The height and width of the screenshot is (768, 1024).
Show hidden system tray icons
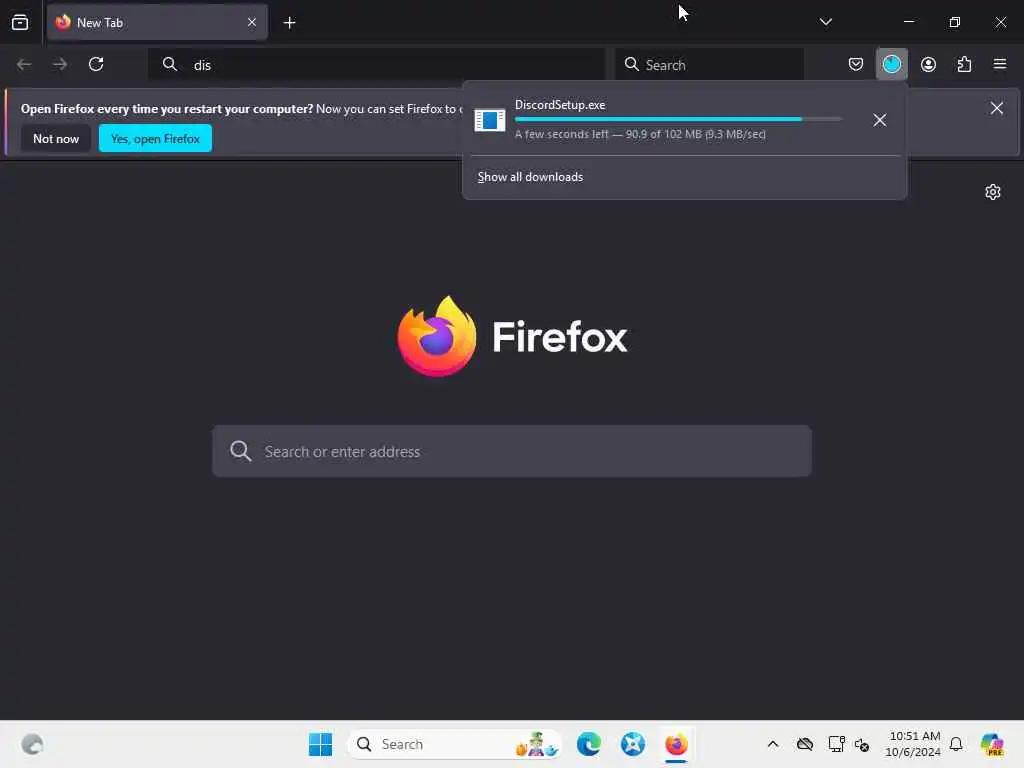(773, 744)
